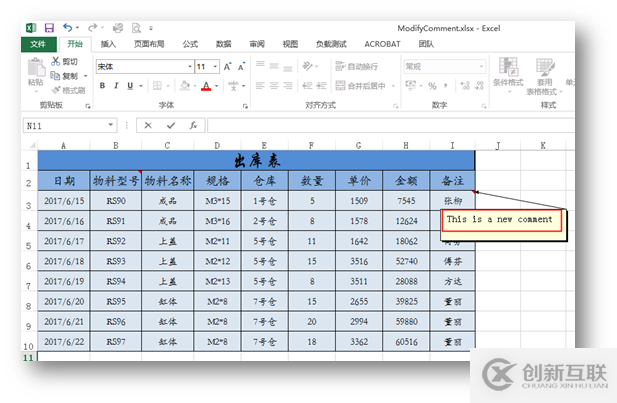Open the ACROBAT ribbon tab

(x=382, y=44)
